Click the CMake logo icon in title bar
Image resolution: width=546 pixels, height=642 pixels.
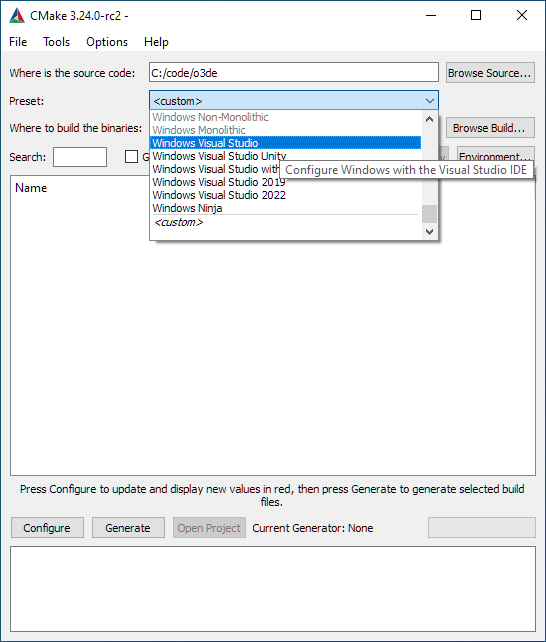tap(17, 16)
